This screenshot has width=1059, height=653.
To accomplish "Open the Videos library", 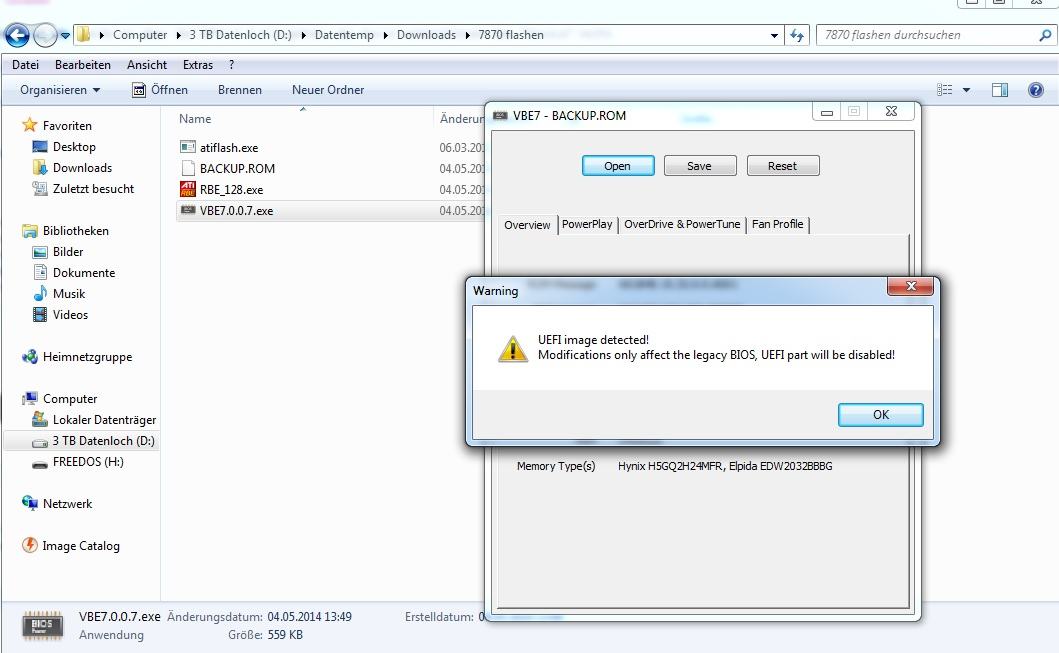I will (70, 314).
